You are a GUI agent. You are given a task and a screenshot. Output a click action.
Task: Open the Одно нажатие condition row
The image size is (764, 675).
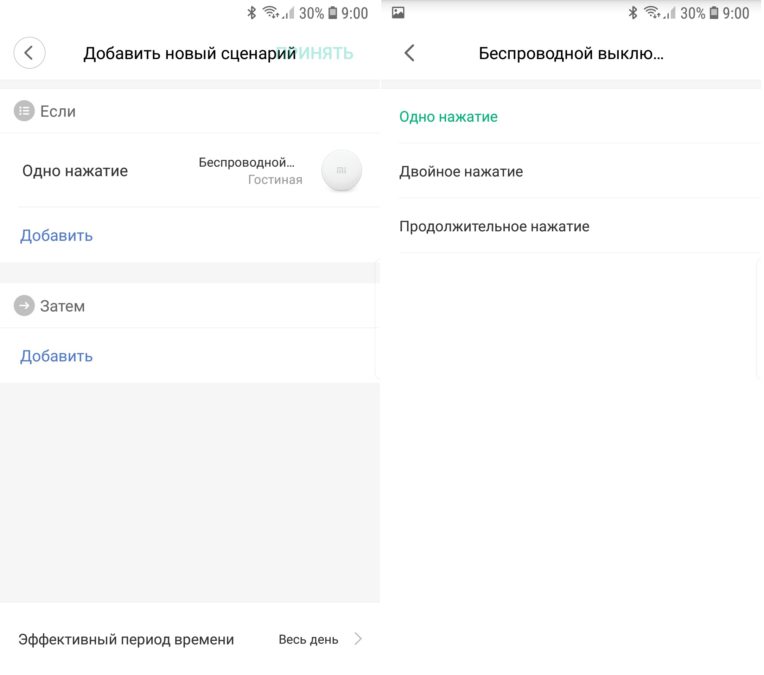pos(75,171)
